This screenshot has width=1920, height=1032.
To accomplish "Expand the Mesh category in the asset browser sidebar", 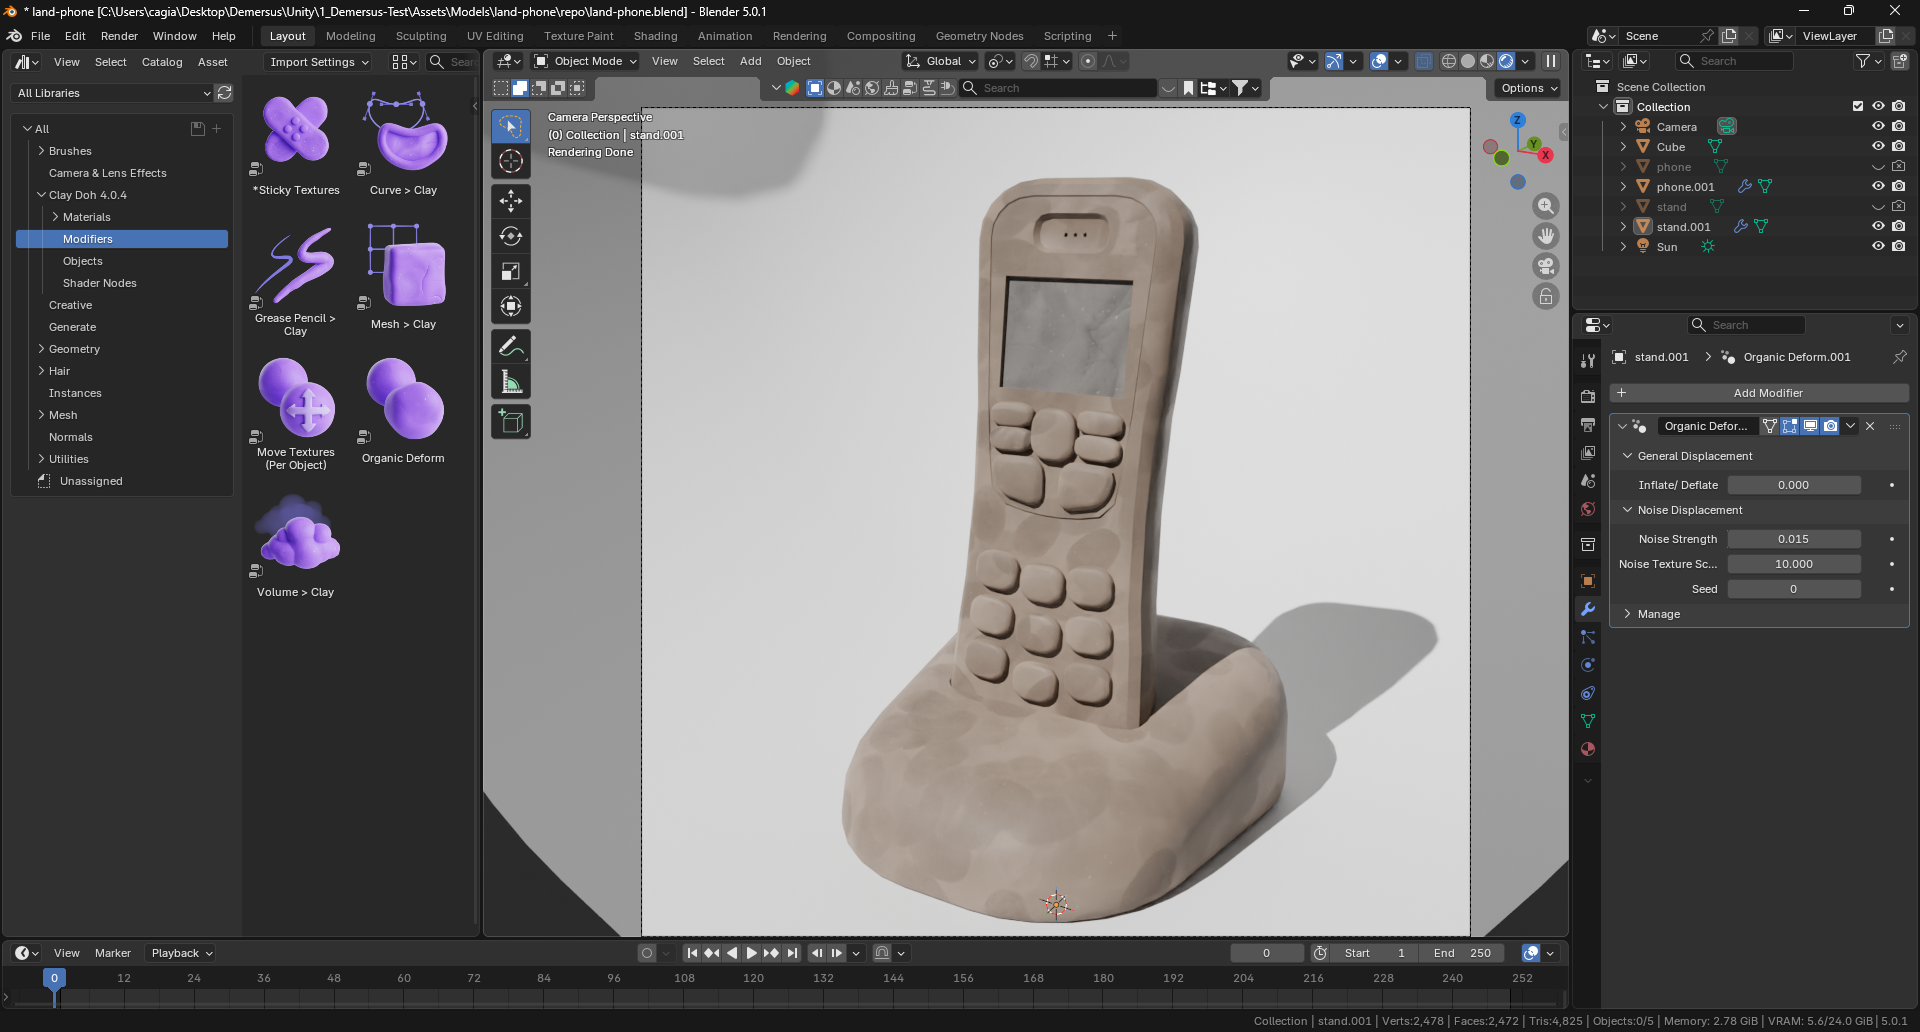I will point(43,415).
